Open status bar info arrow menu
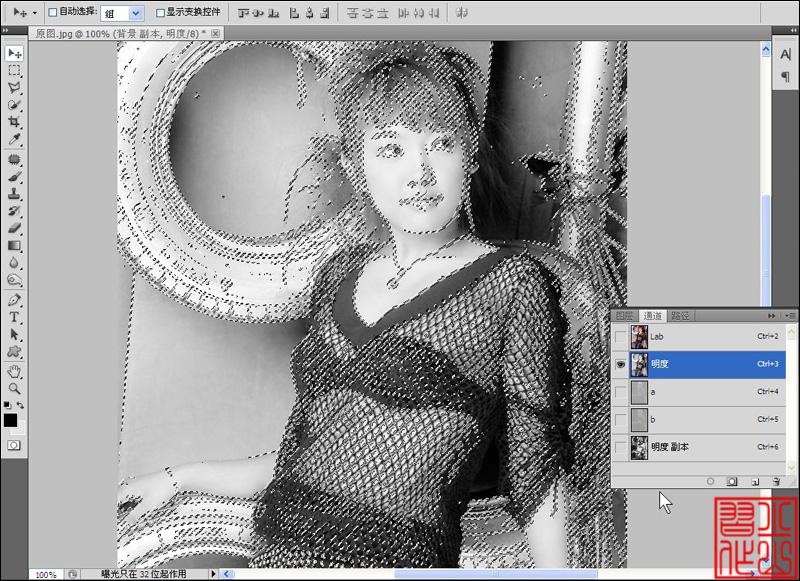The height and width of the screenshot is (581, 800). (x=213, y=574)
